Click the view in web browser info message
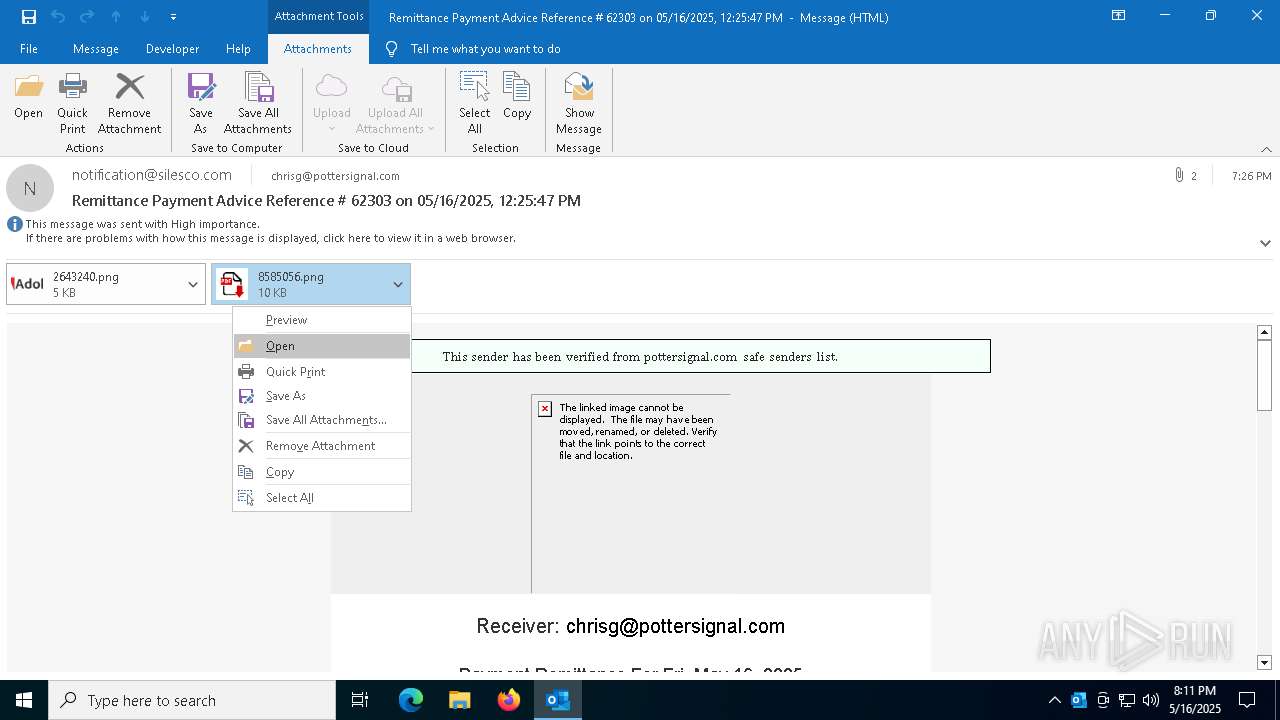This screenshot has width=1280, height=720. [270, 239]
